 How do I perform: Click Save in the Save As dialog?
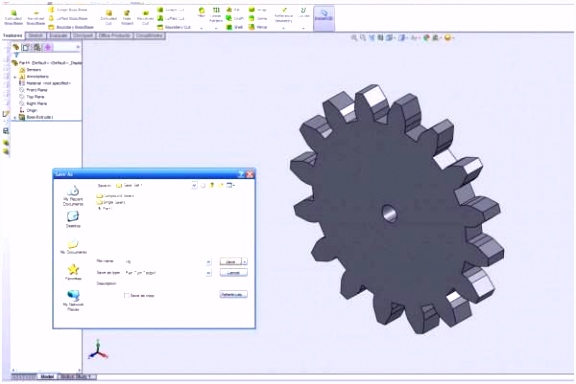(231, 262)
